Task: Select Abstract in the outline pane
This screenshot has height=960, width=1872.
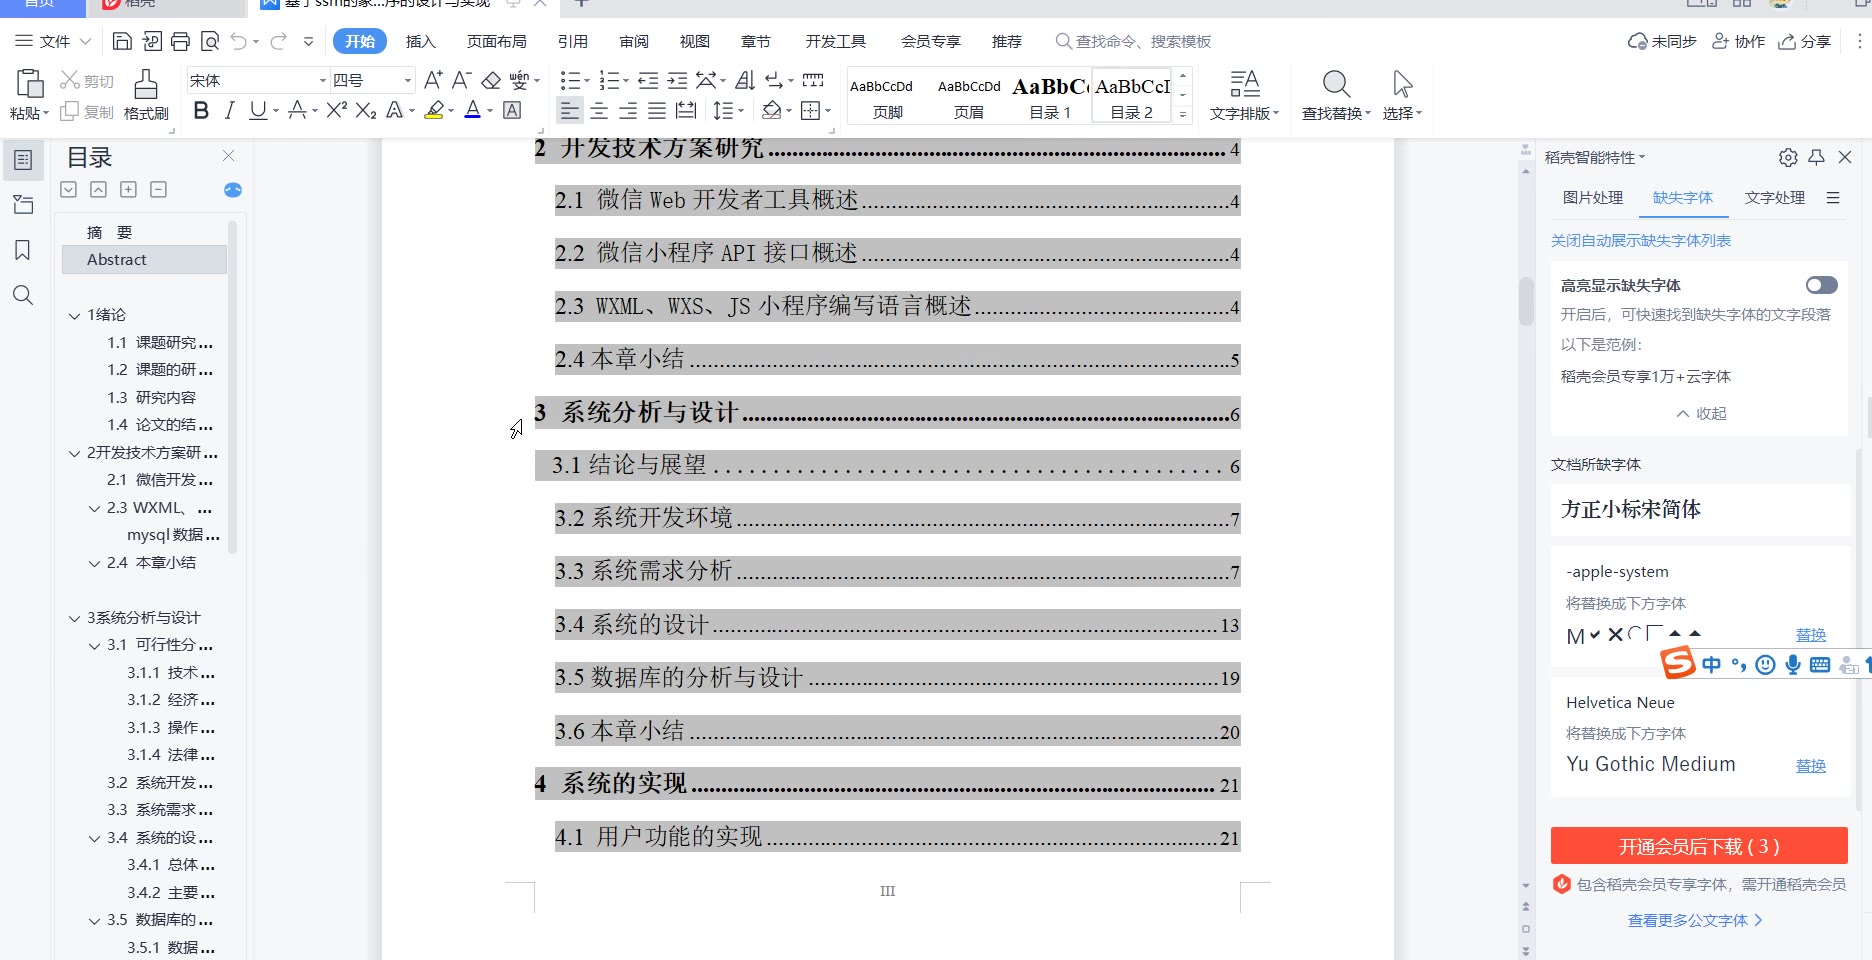Action: click(x=144, y=259)
